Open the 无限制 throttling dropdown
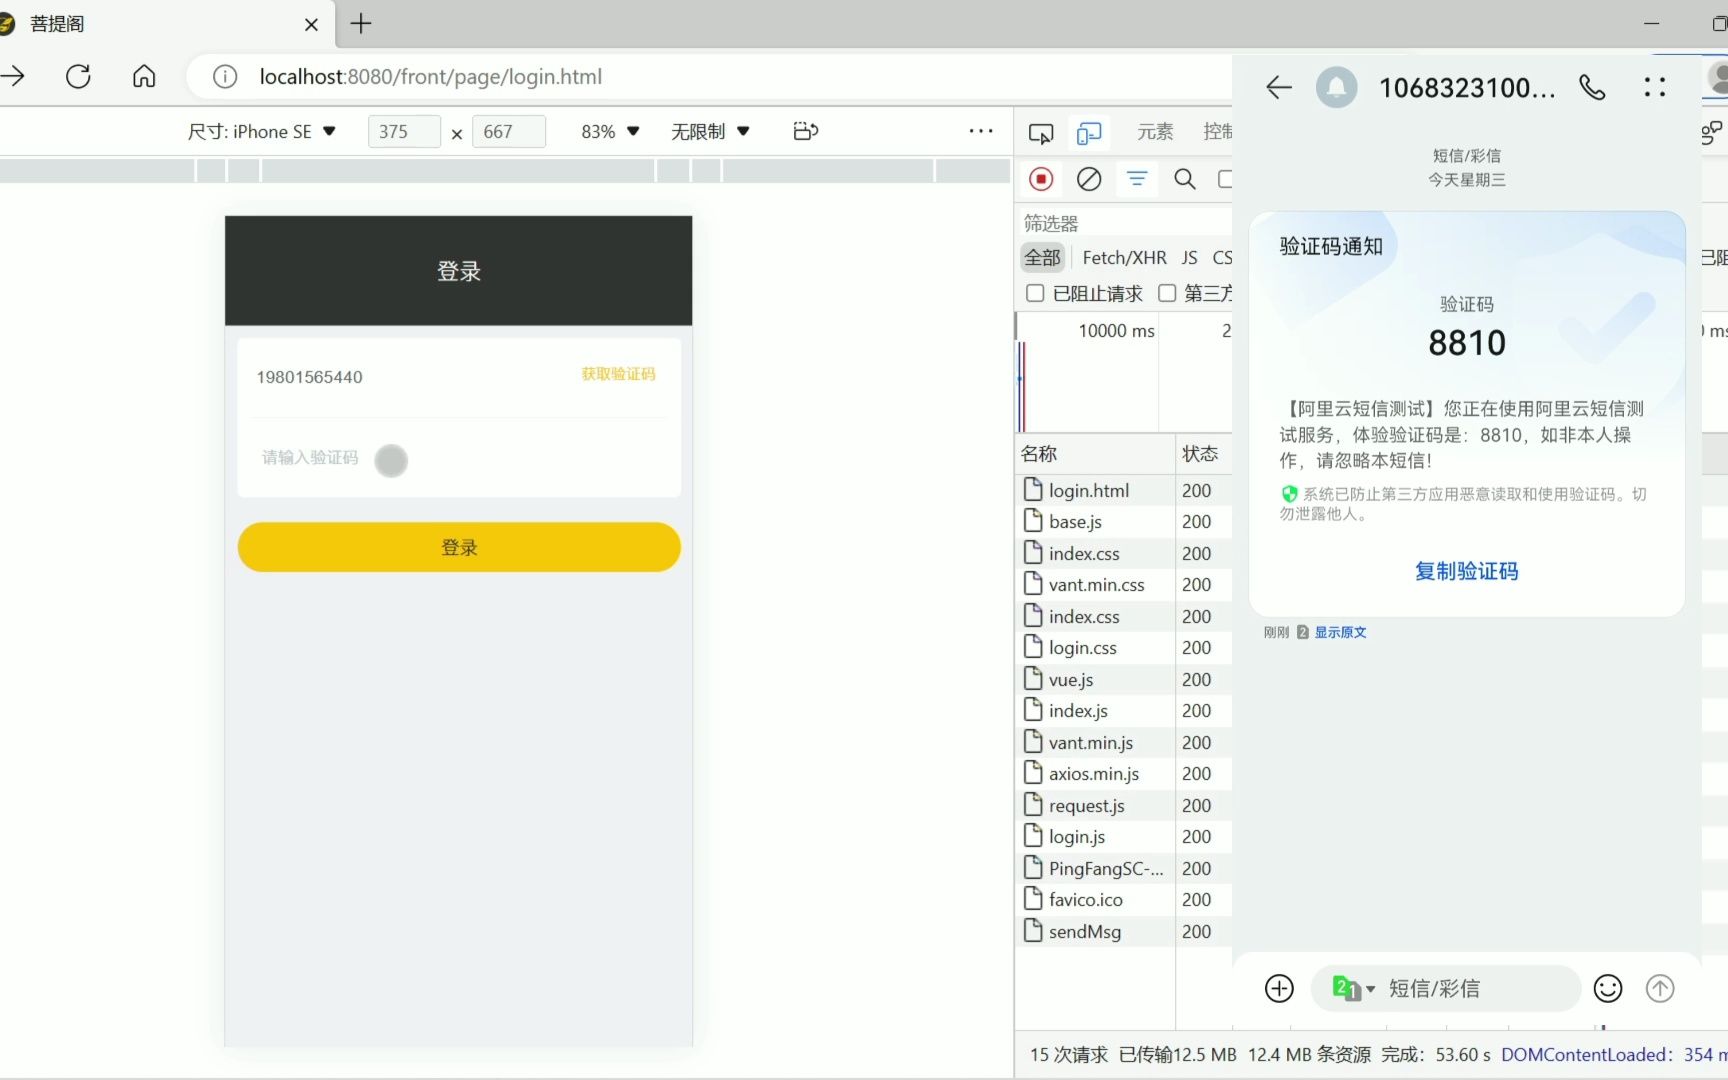The width and height of the screenshot is (1728, 1080). 710,131
